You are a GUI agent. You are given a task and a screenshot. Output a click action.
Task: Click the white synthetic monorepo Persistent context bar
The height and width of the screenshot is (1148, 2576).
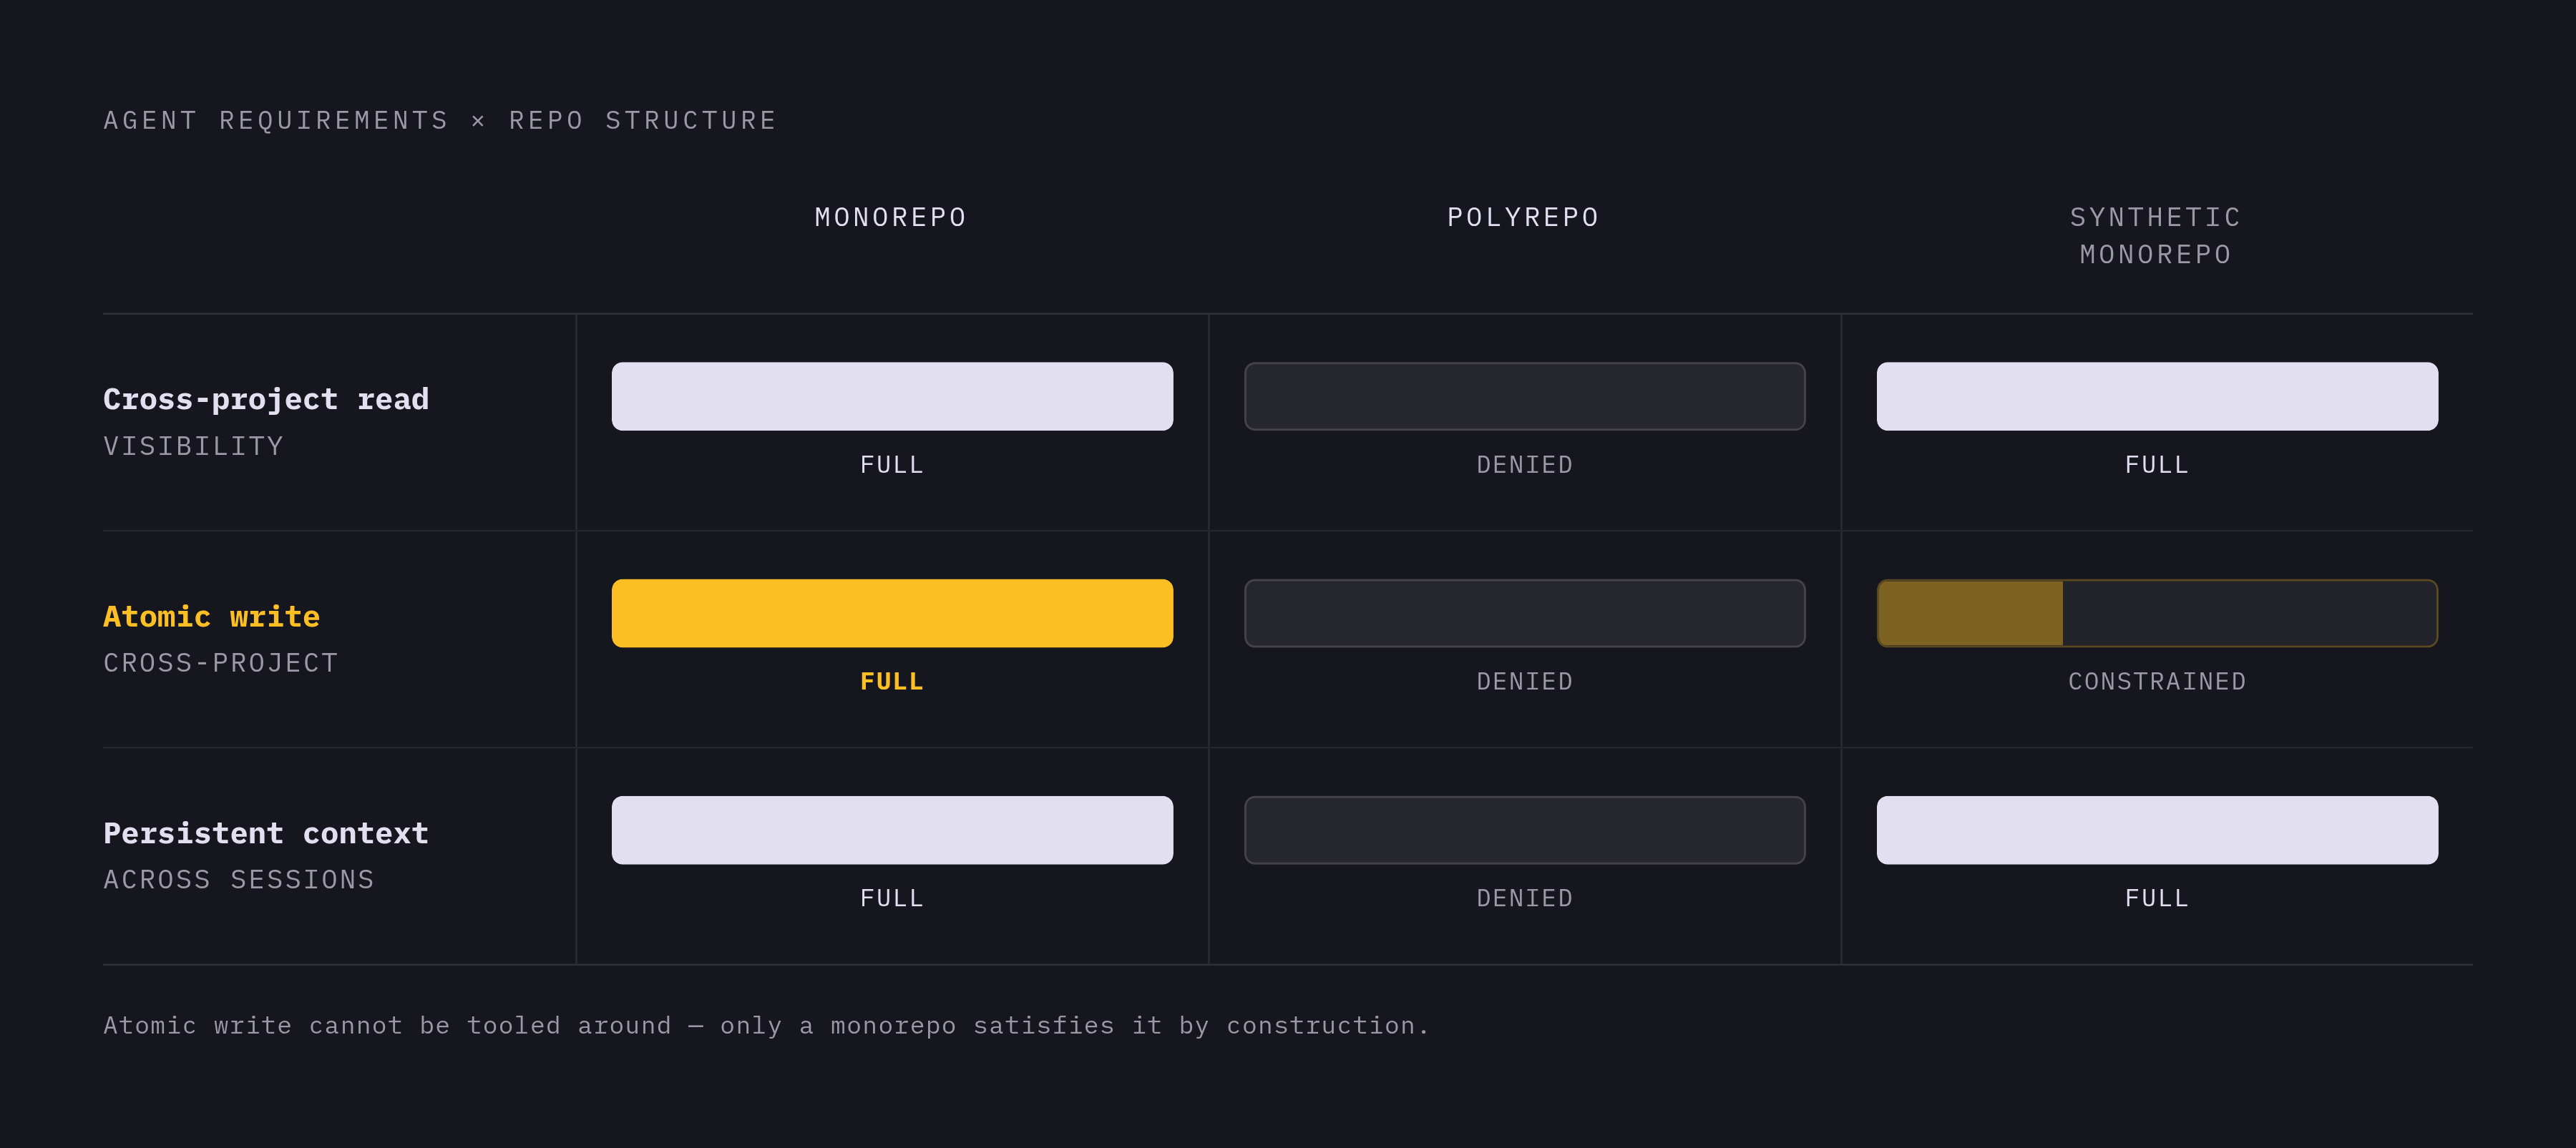pyautogui.click(x=2157, y=830)
